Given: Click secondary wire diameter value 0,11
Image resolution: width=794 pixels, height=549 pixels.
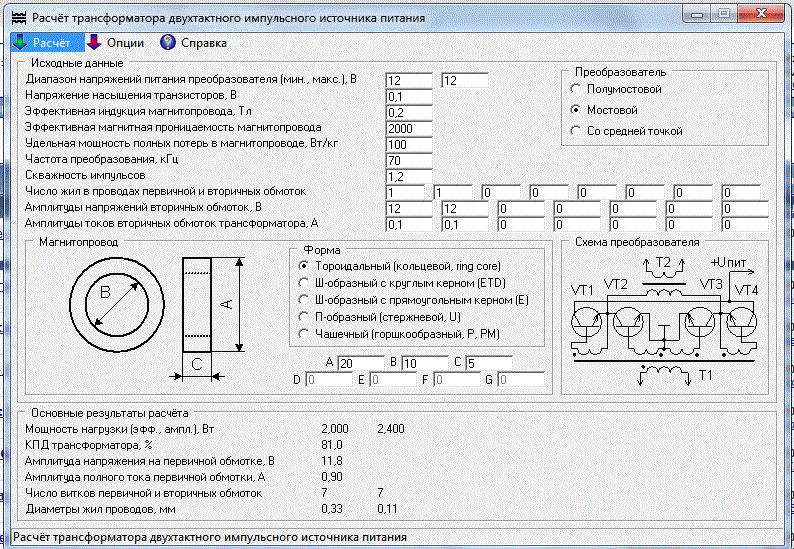Looking at the screenshot, I should pyautogui.click(x=387, y=509).
